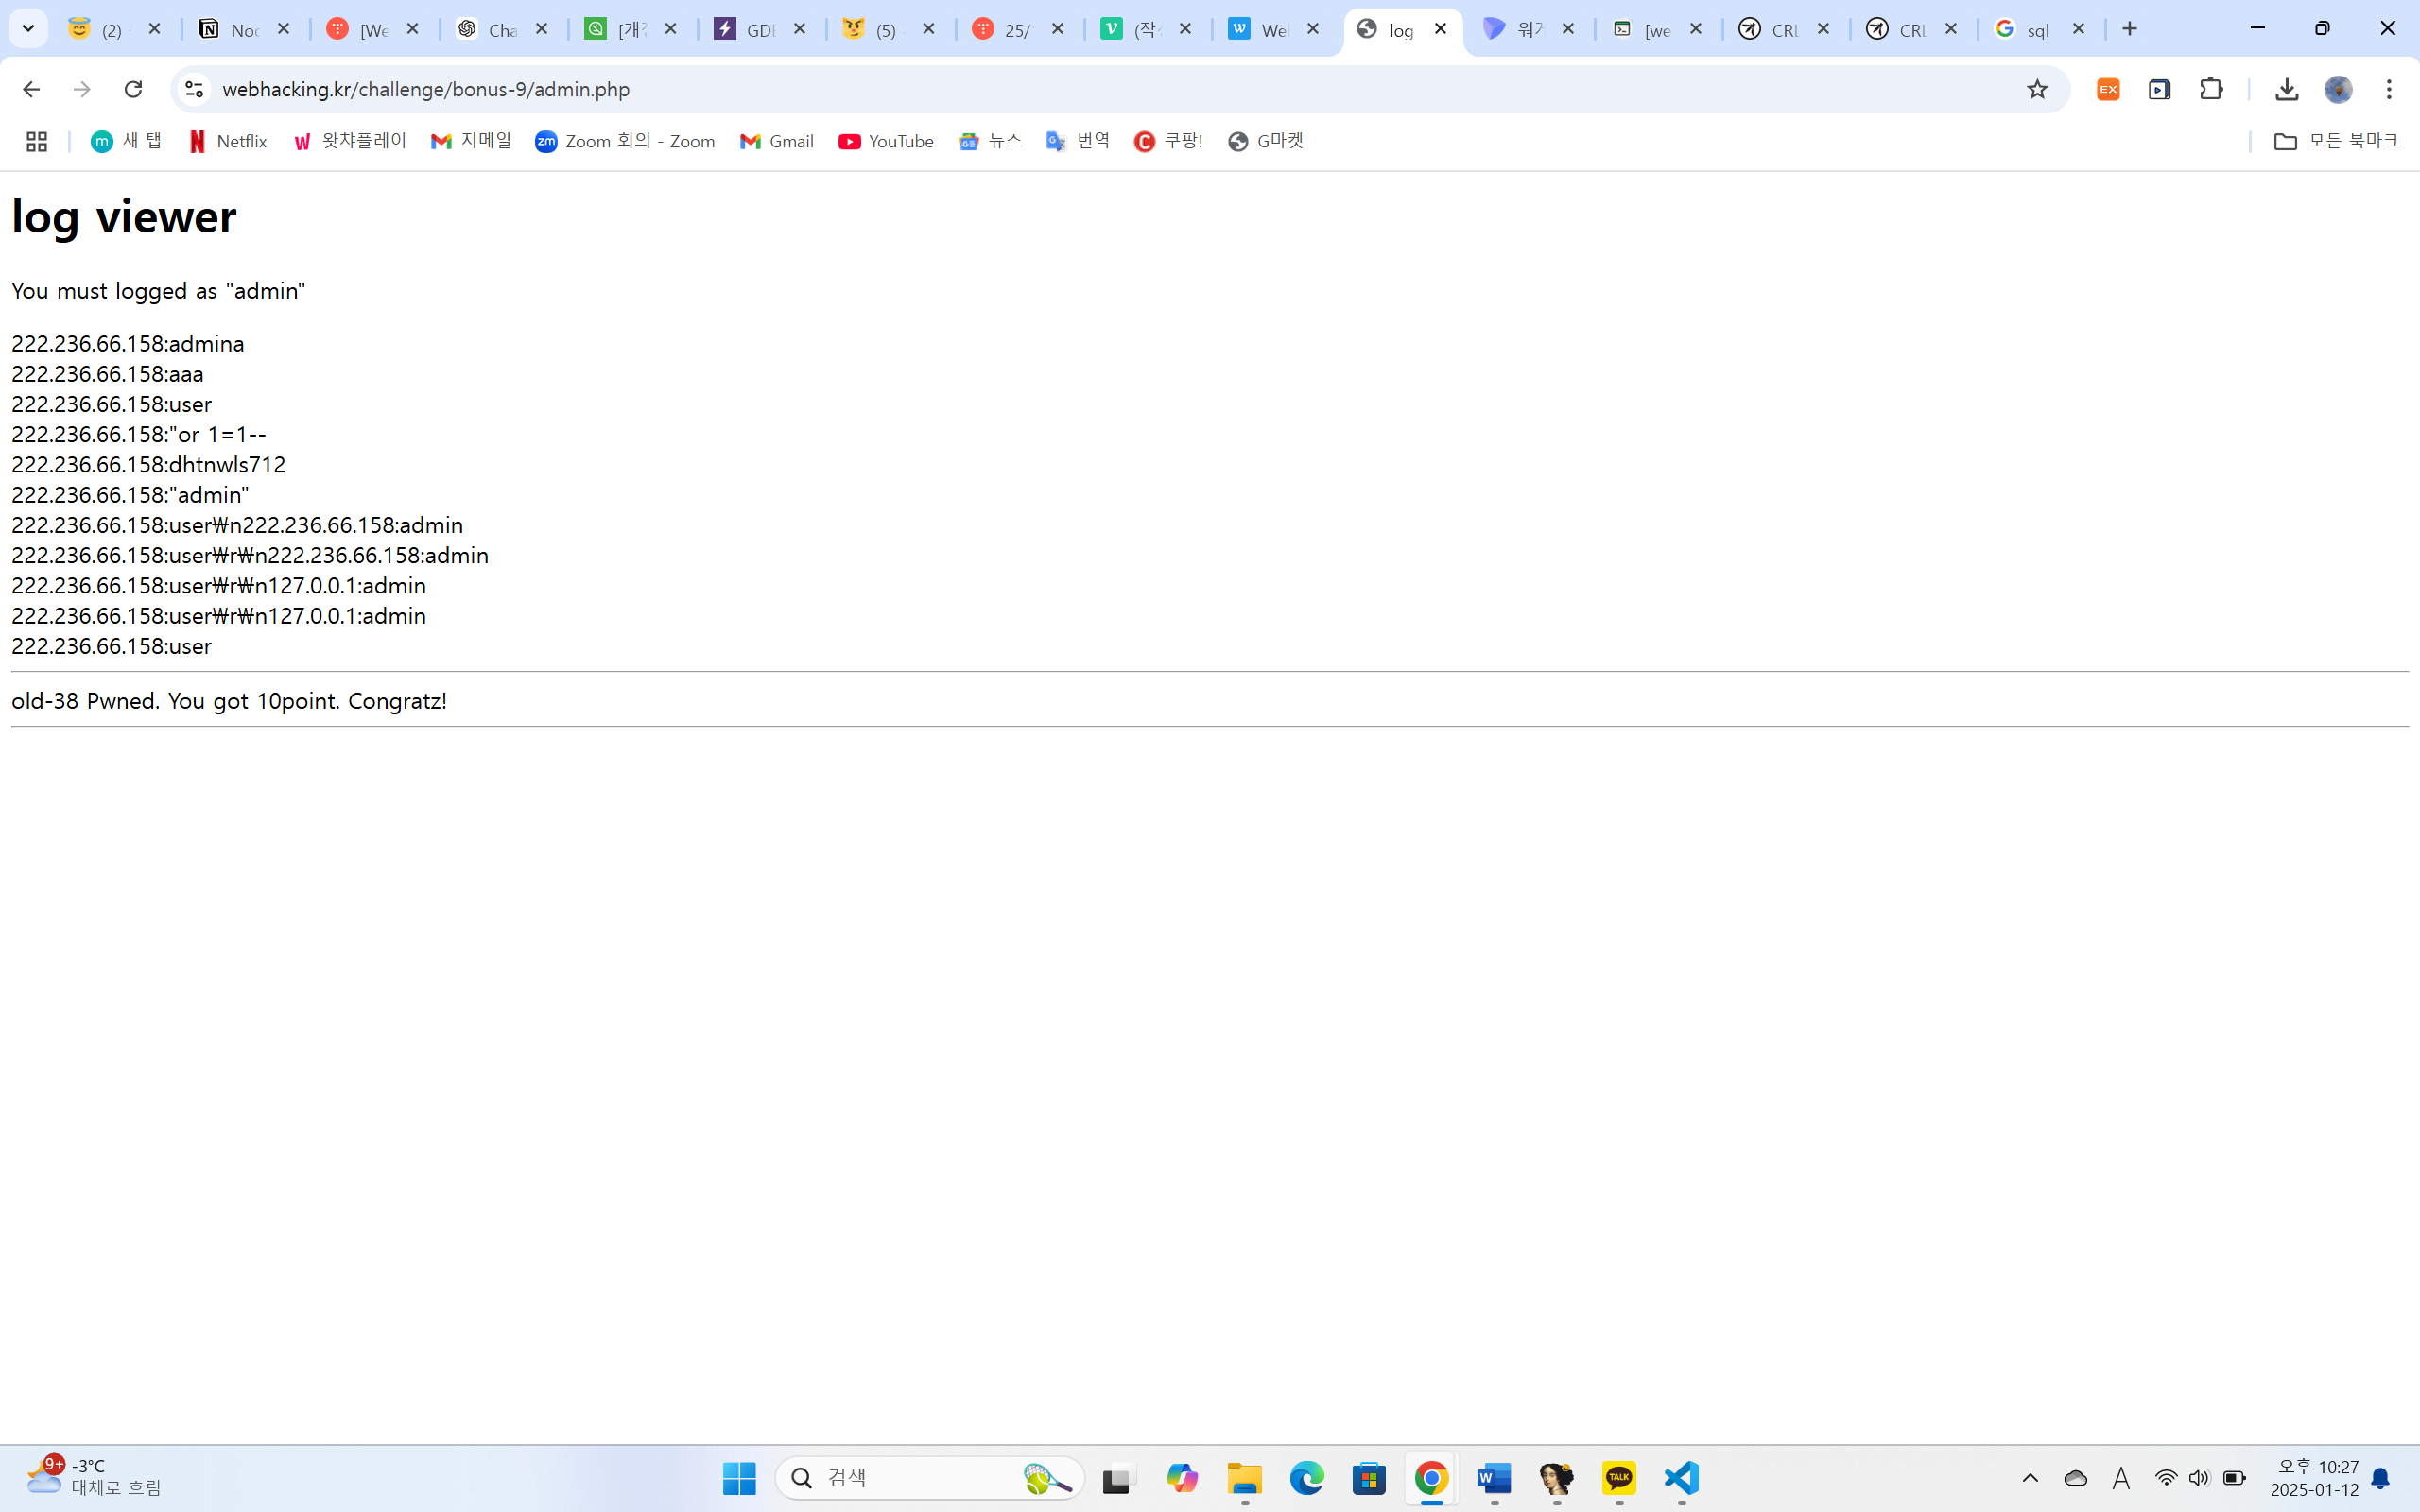2420x1512 pixels.
Task: Open the tab search dropdown arrow
Action: (28, 28)
